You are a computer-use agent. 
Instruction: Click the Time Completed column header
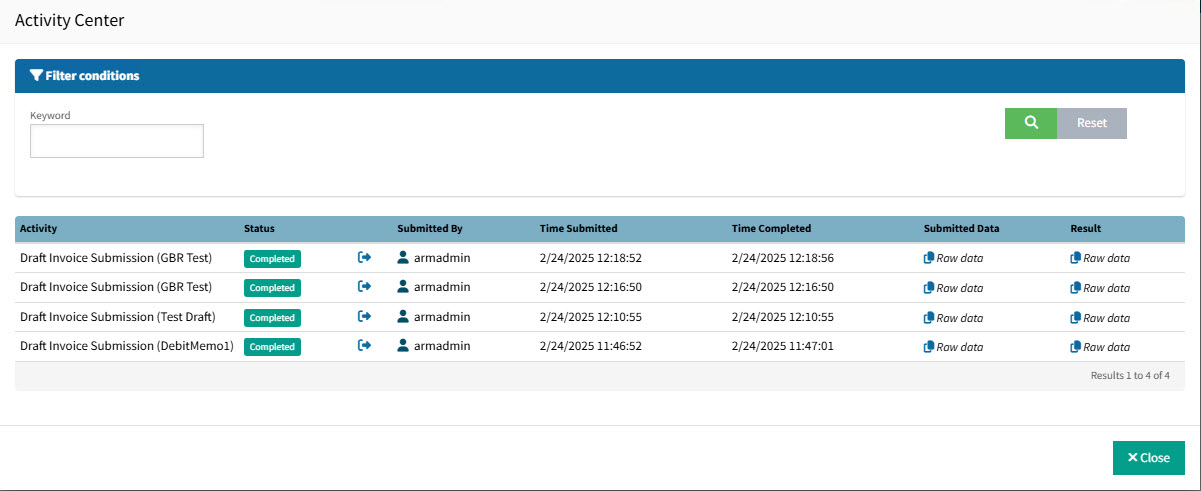(x=772, y=229)
